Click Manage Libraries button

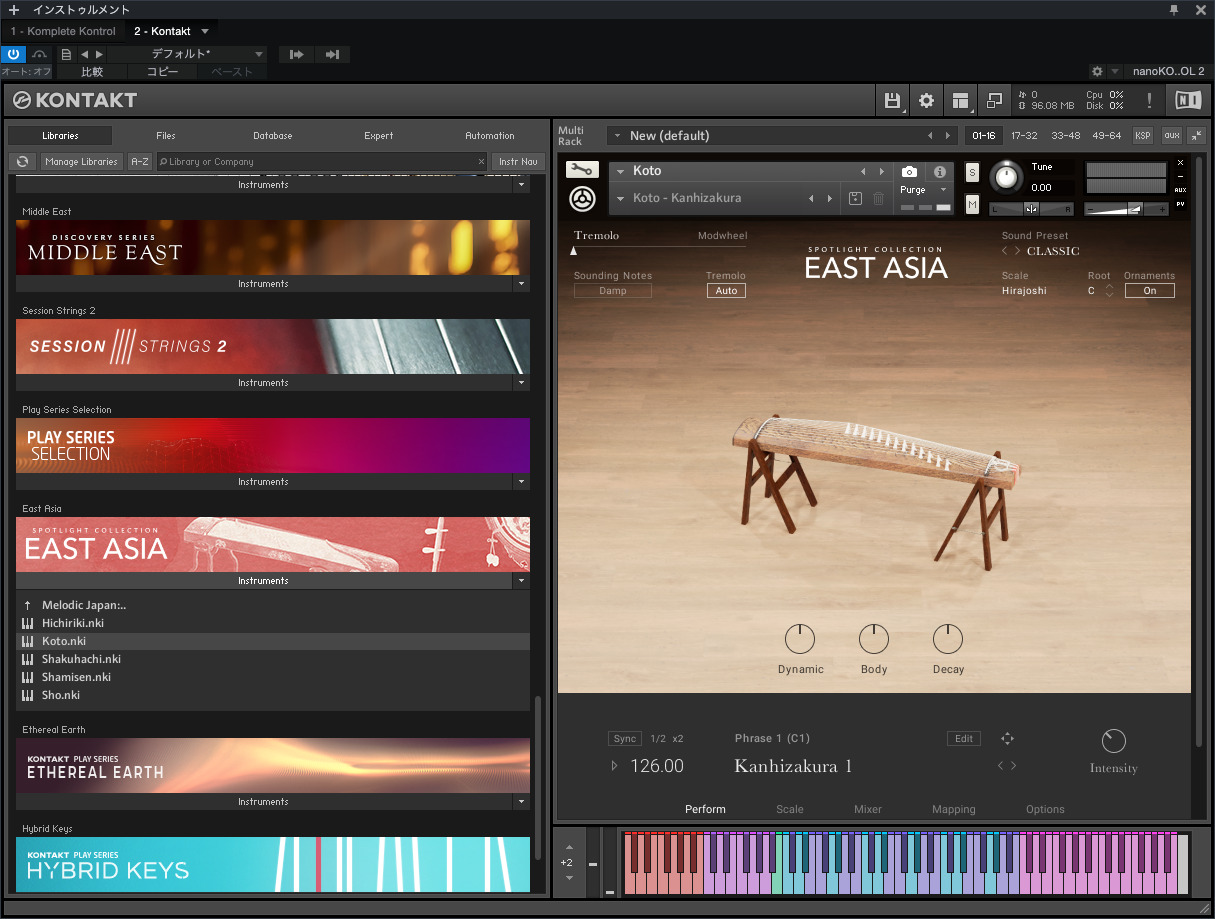pyautogui.click(x=81, y=161)
